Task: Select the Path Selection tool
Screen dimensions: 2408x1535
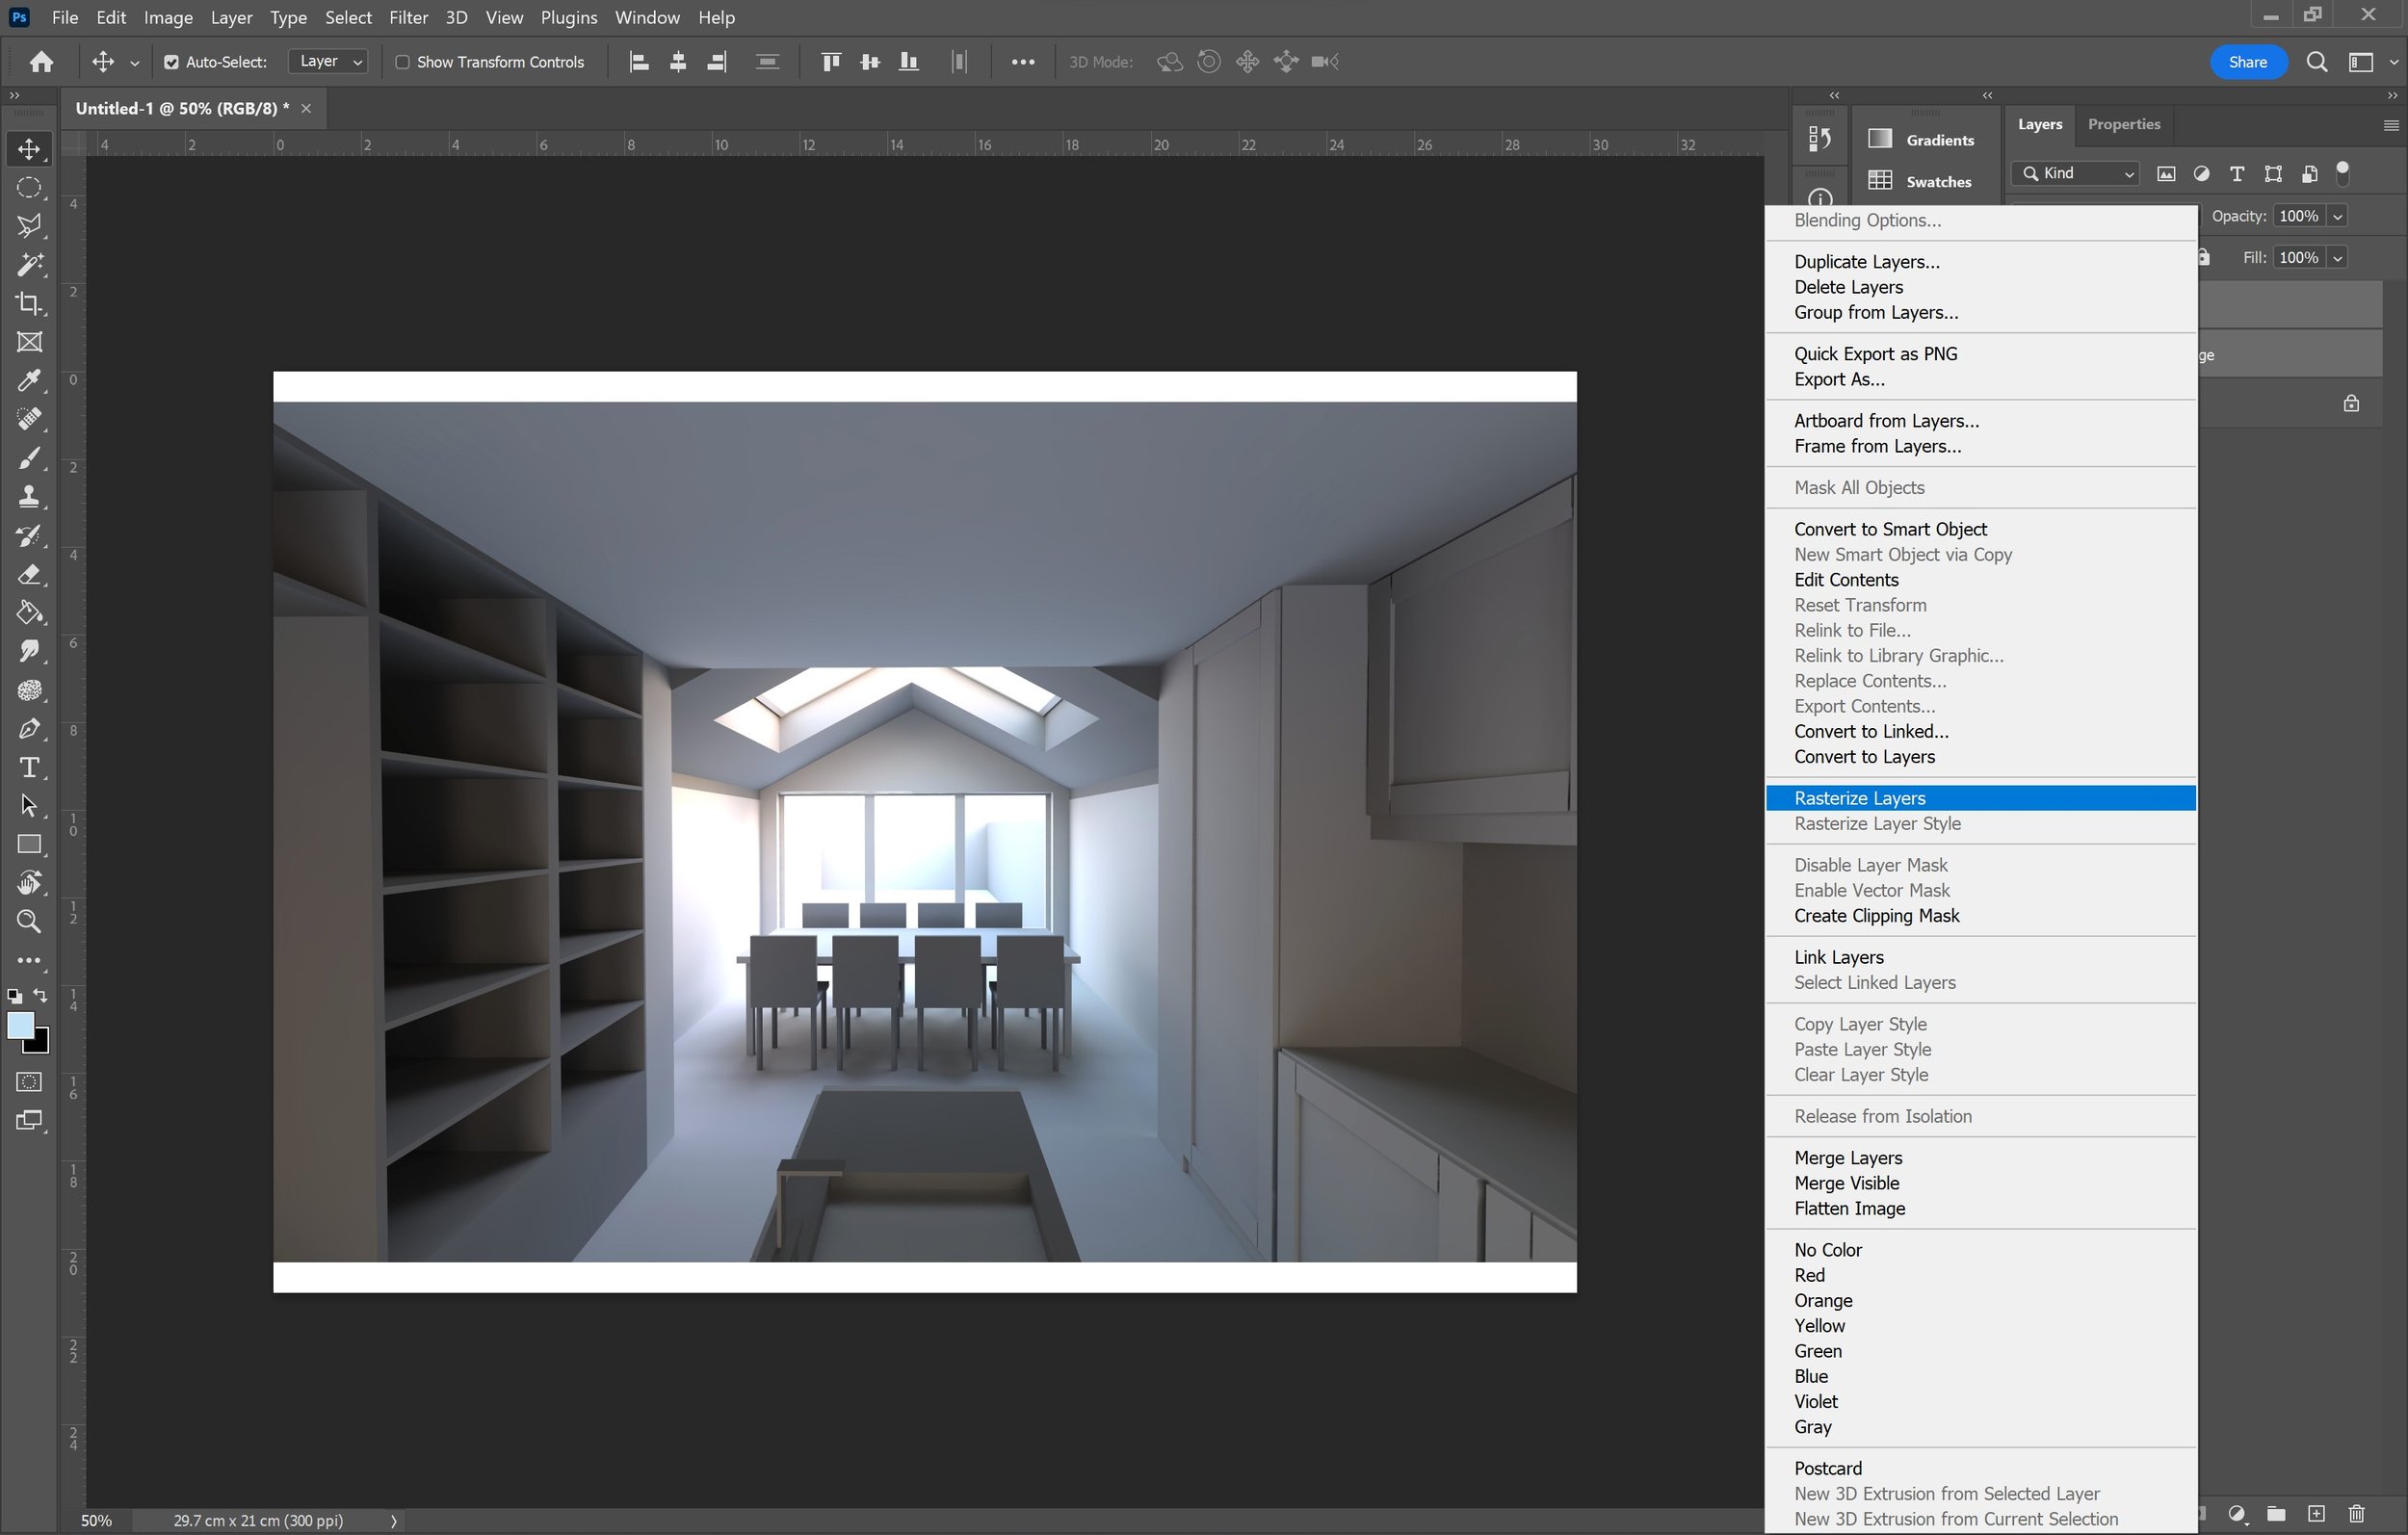Action: point(29,806)
